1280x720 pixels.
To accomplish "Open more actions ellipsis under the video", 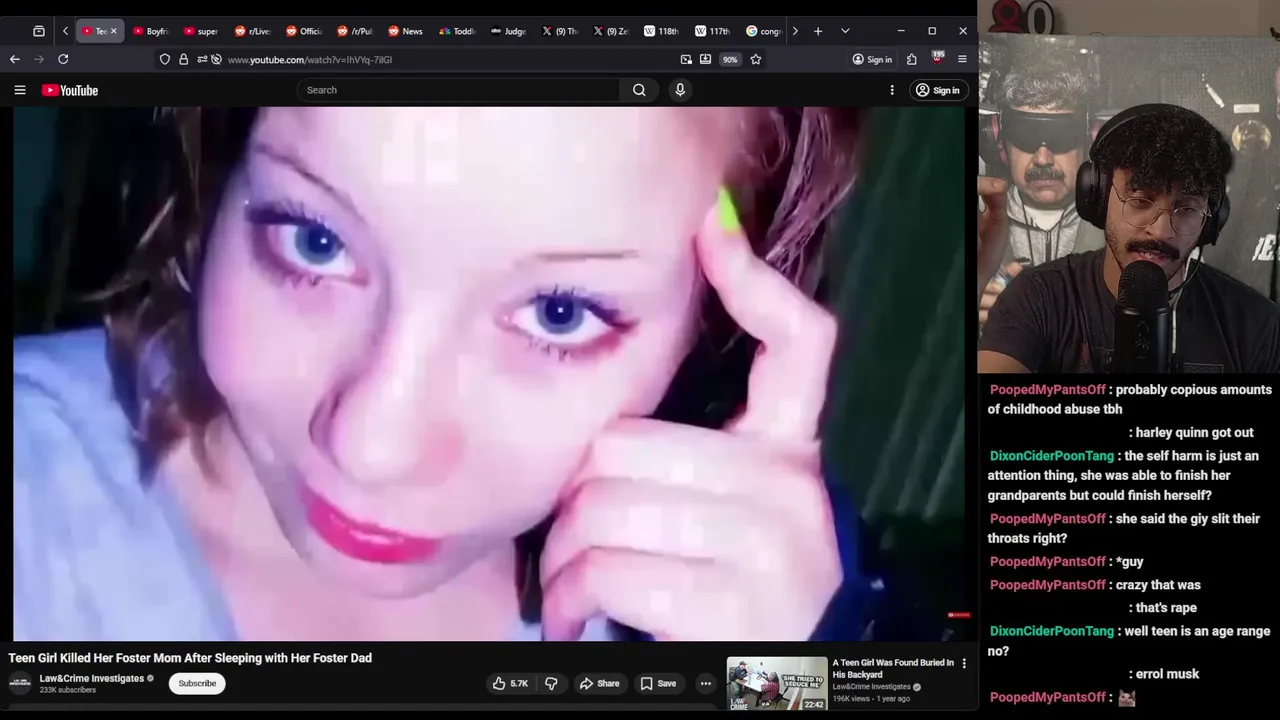I will (706, 683).
